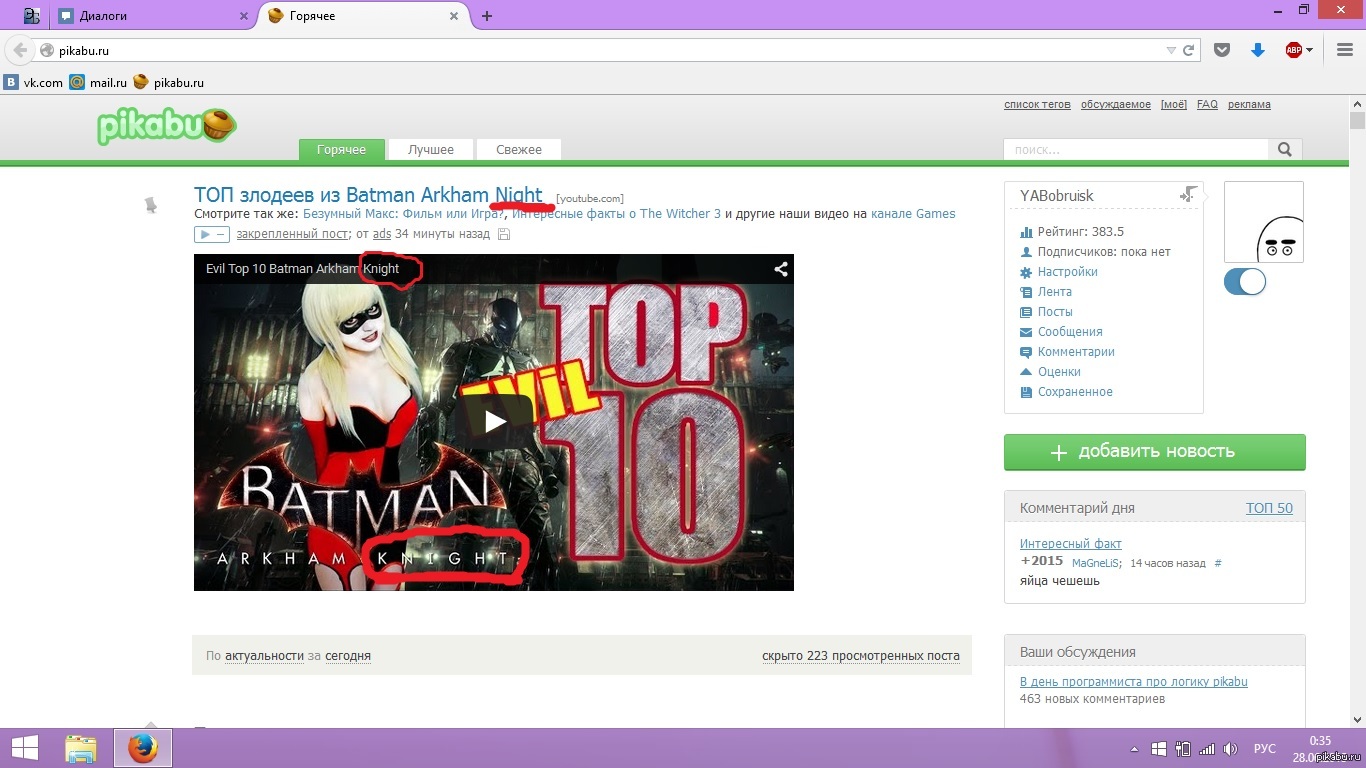1366x768 pixels.
Task: Open the обсуждаемое link
Action: coord(1116,104)
